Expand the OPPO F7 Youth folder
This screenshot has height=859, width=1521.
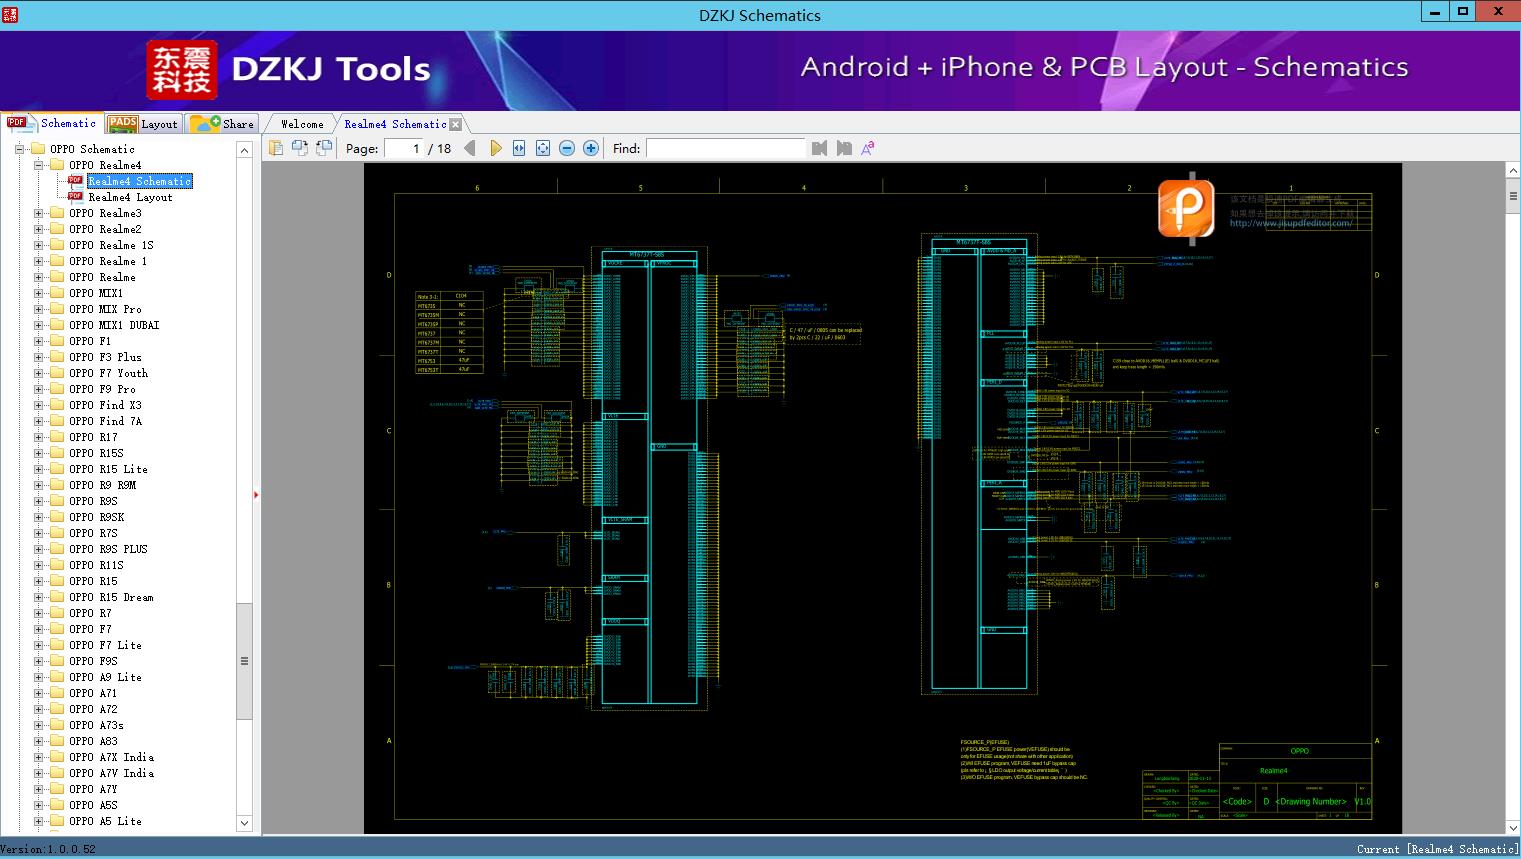(x=38, y=373)
